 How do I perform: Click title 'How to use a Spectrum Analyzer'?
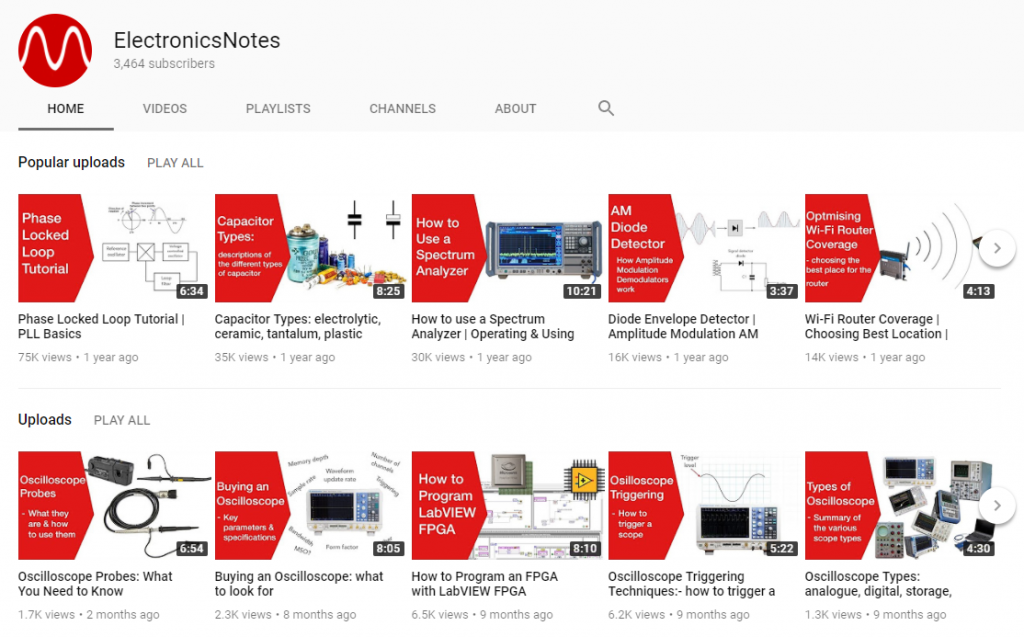pyautogui.click(x=493, y=327)
